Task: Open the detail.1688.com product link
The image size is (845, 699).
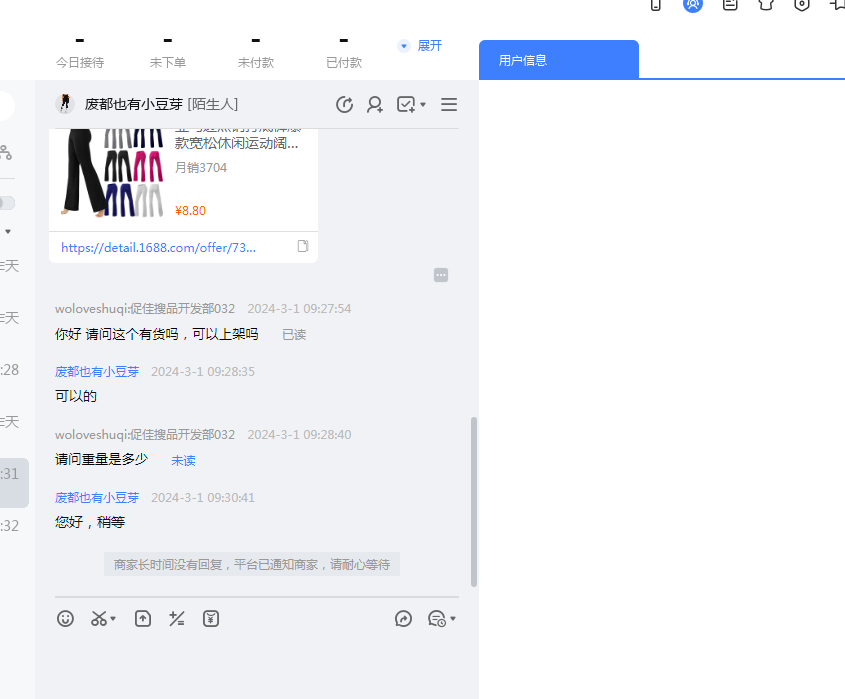Action: point(158,247)
